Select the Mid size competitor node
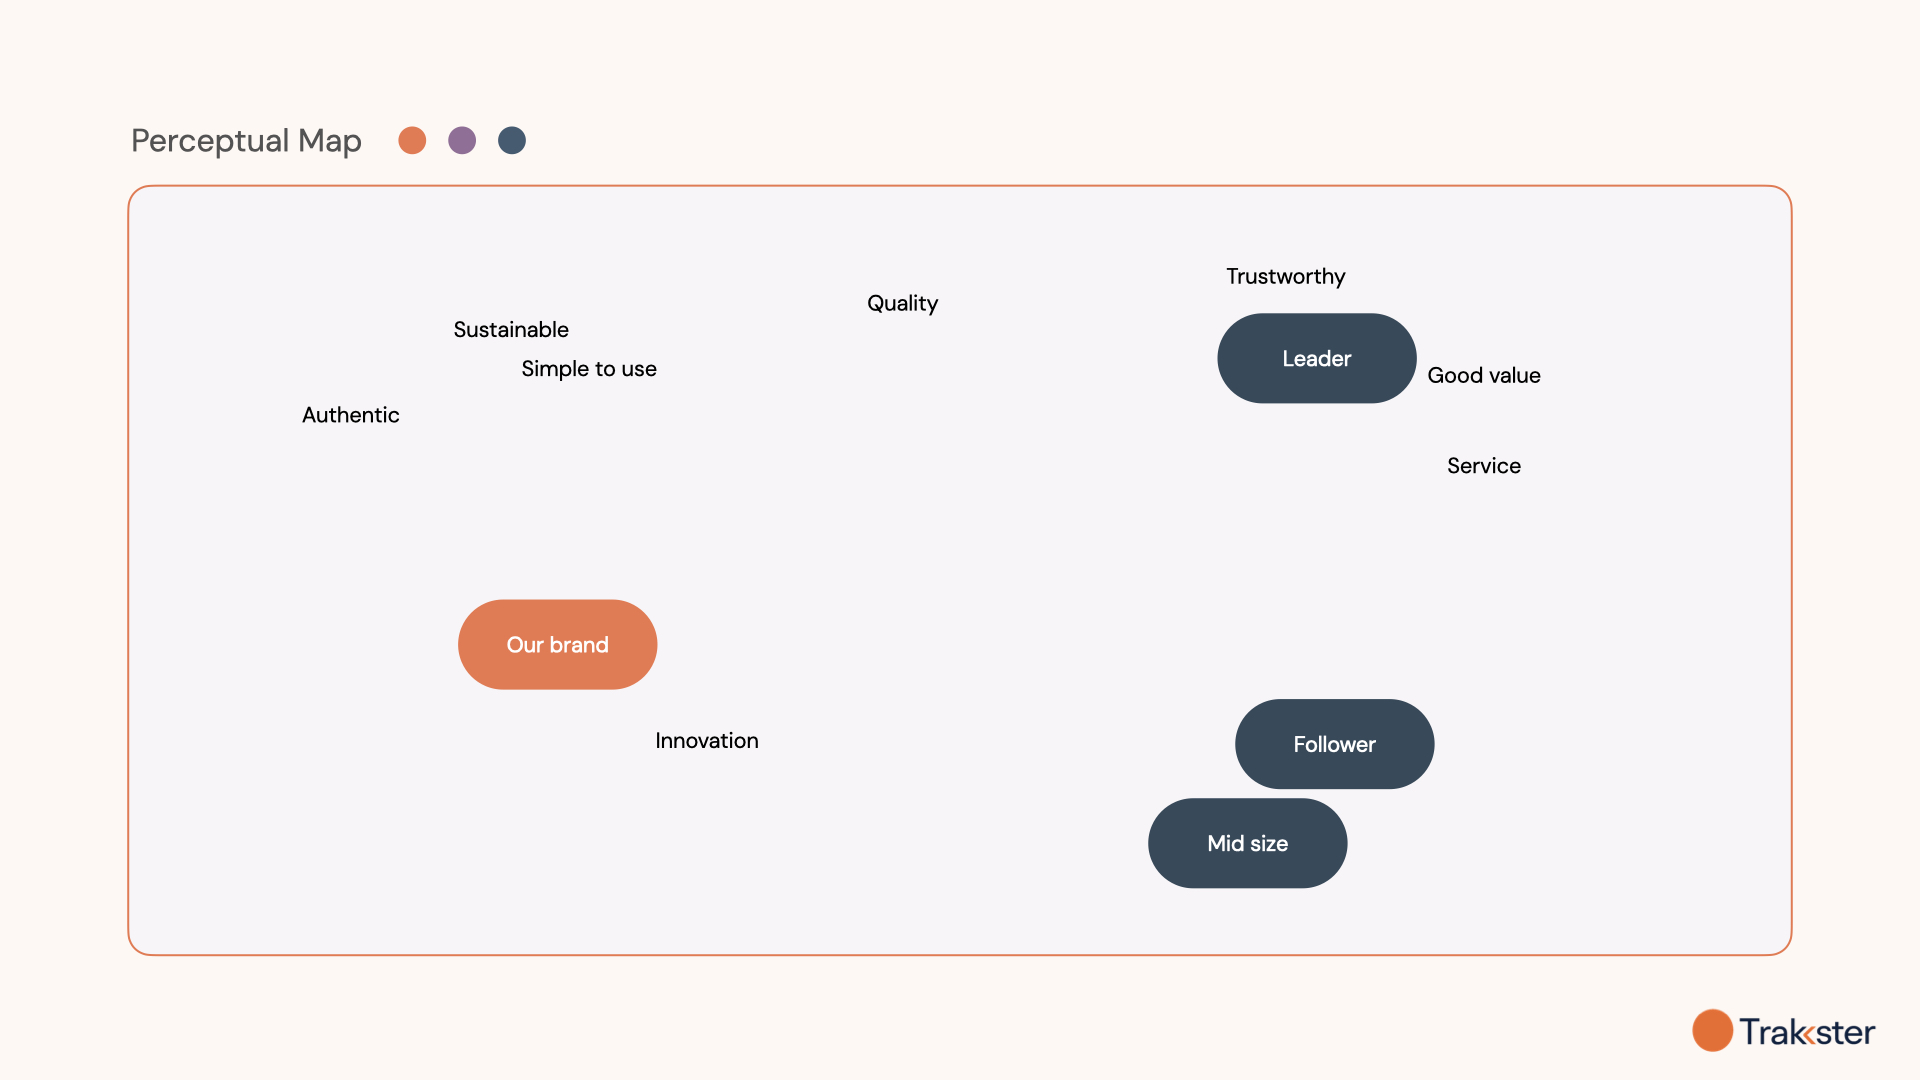 click(x=1247, y=843)
